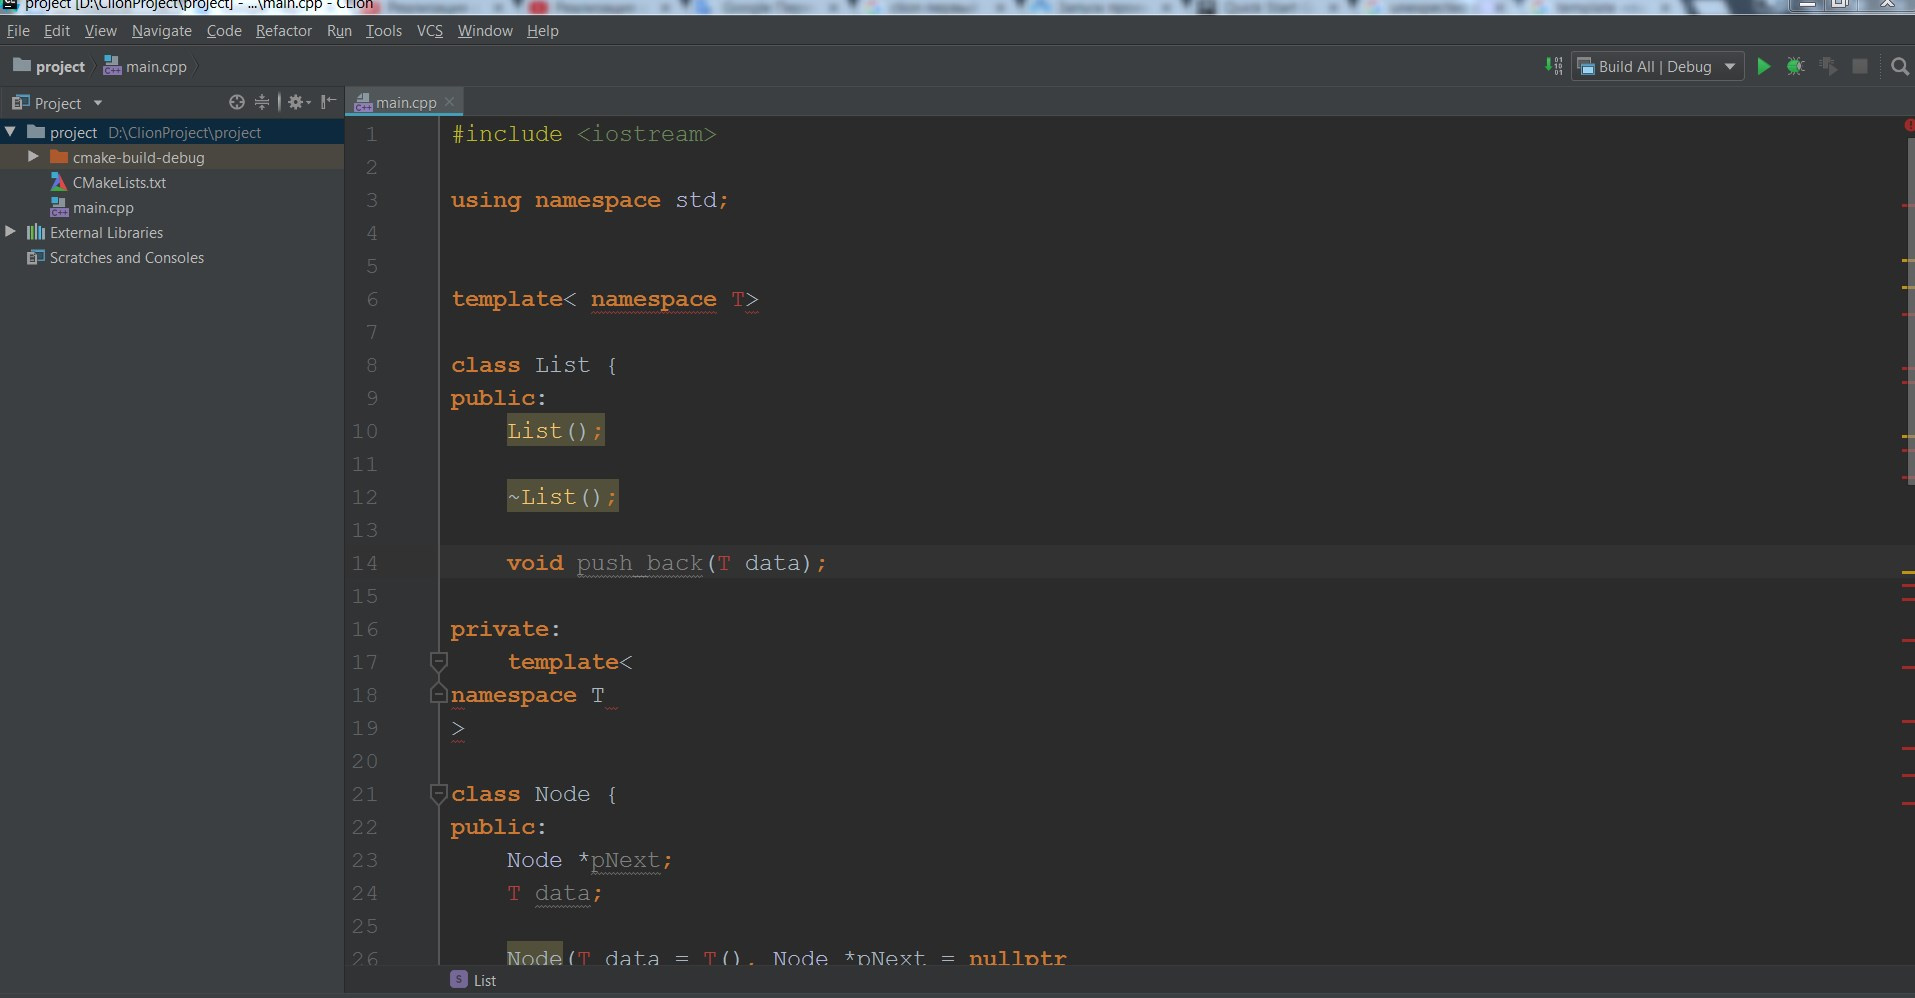Image resolution: width=1915 pixels, height=998 pixels.
Task: Fold the template block at line 17
Action: pyautogui.click(x=438, y=661)
